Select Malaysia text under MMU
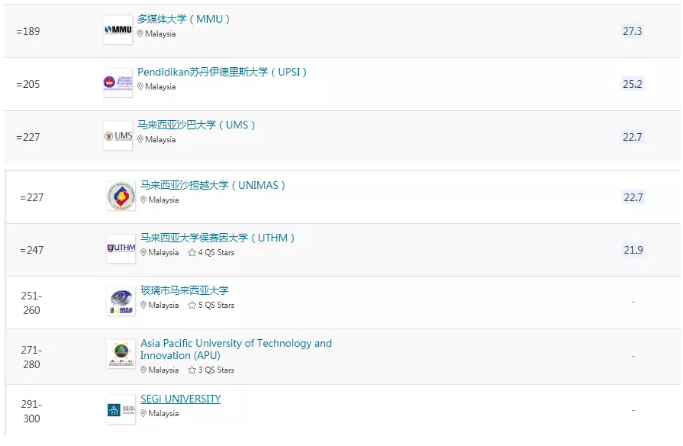This screenshot has height=446, width=683. (x=160, y=34)
